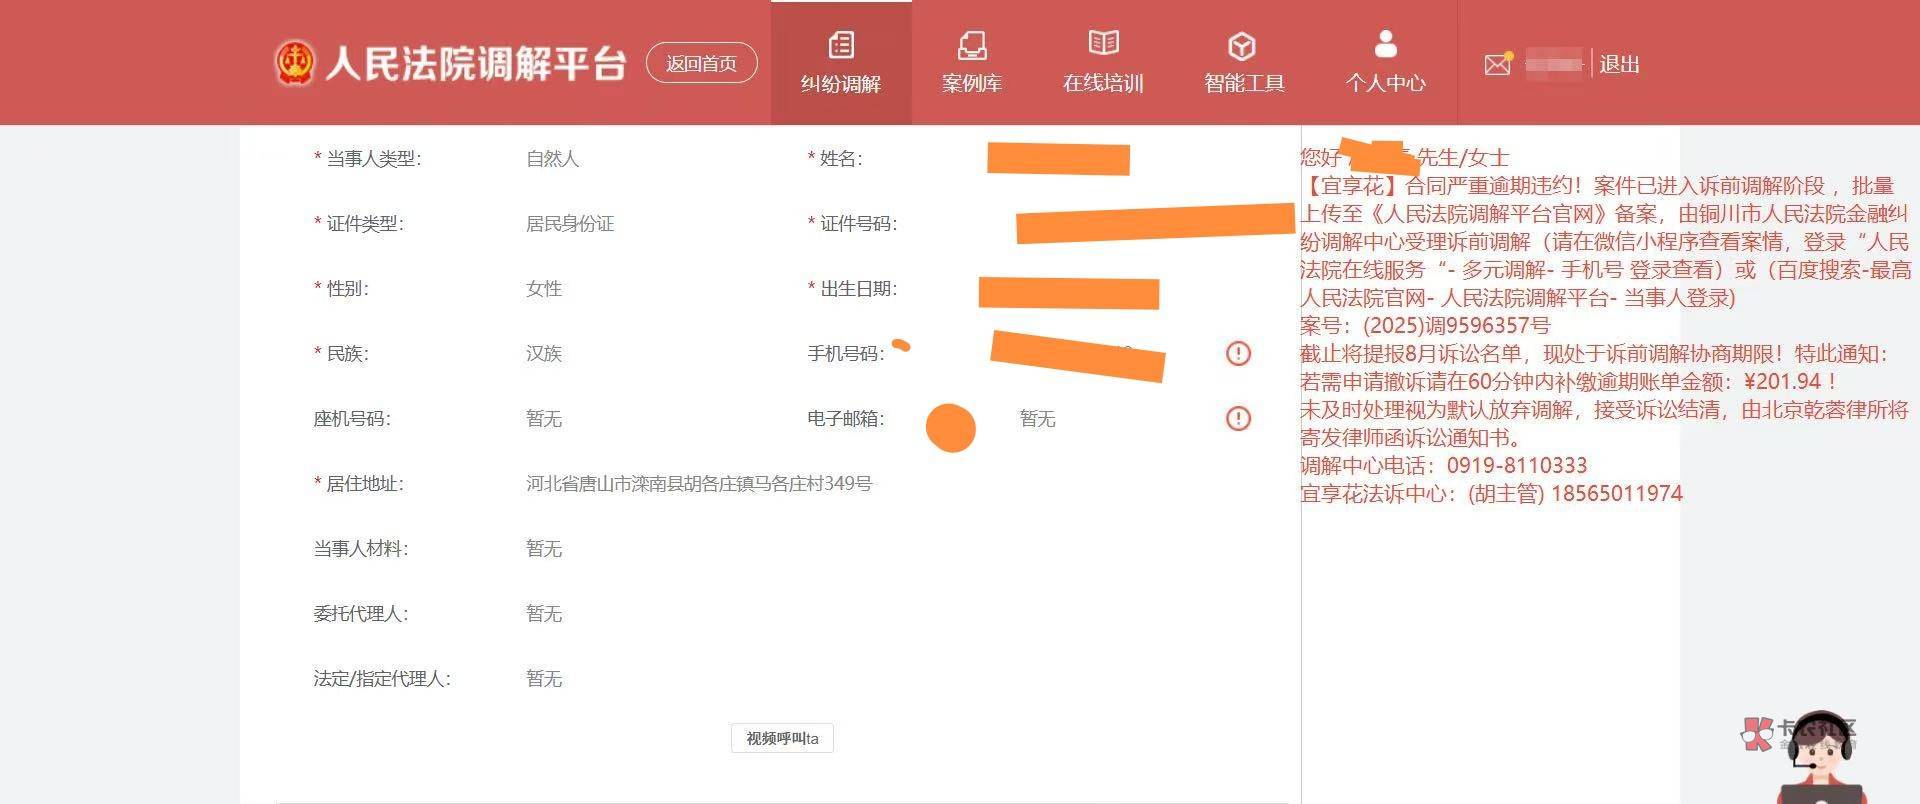The width and height of the screenshot is (1920, 804).
Task: Click the 视频呼叫ta button
Action: pyautogui.click(x=782, y=738)
